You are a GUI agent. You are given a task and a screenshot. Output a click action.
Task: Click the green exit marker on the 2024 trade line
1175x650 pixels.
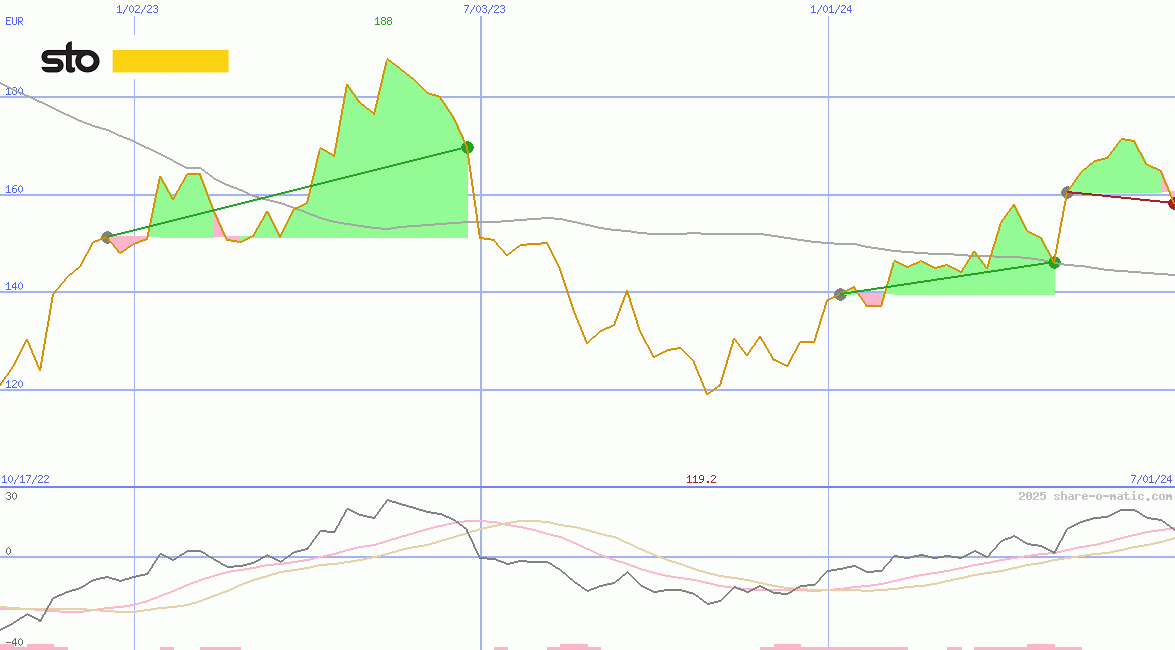click(1054, 262)
